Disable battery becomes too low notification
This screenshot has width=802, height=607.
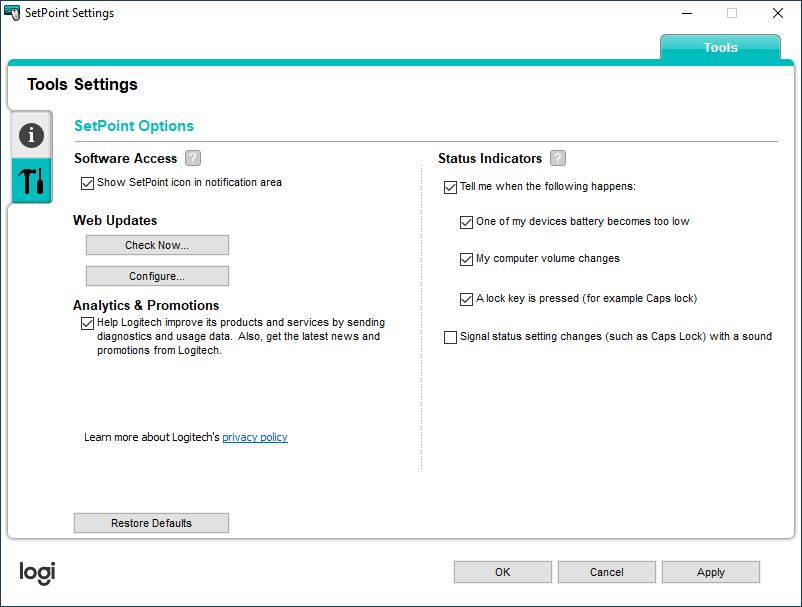(x=466, y=222)
